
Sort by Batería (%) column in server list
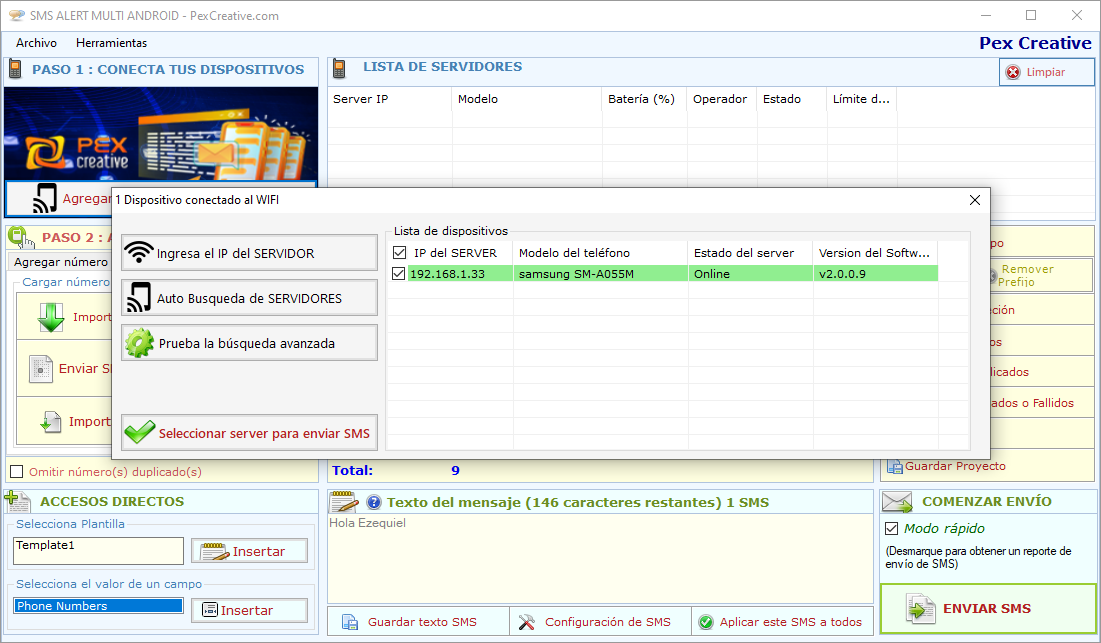click(644, 99)
